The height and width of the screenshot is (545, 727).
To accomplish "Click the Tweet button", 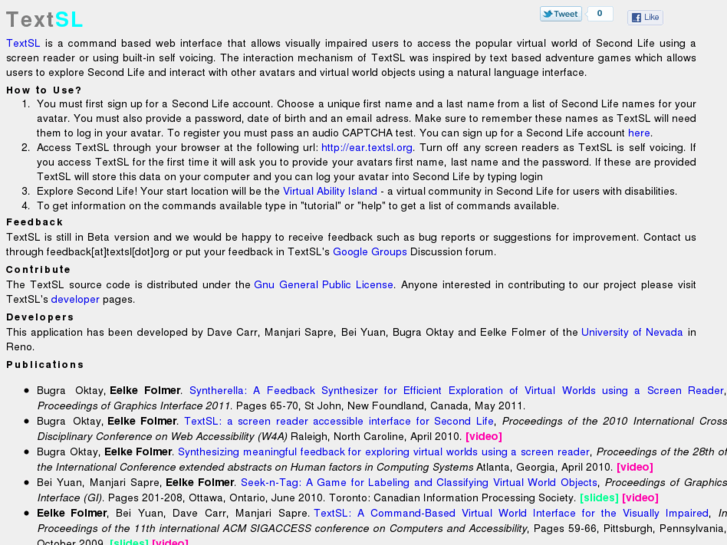I will coord(561,14).
